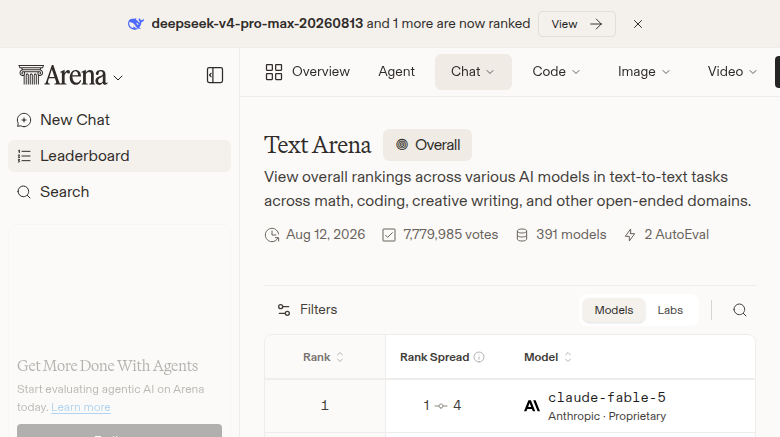This screenshot has width=780, height=437.
Task: Open the claude-fable-5 model entry
Action: 607,397
